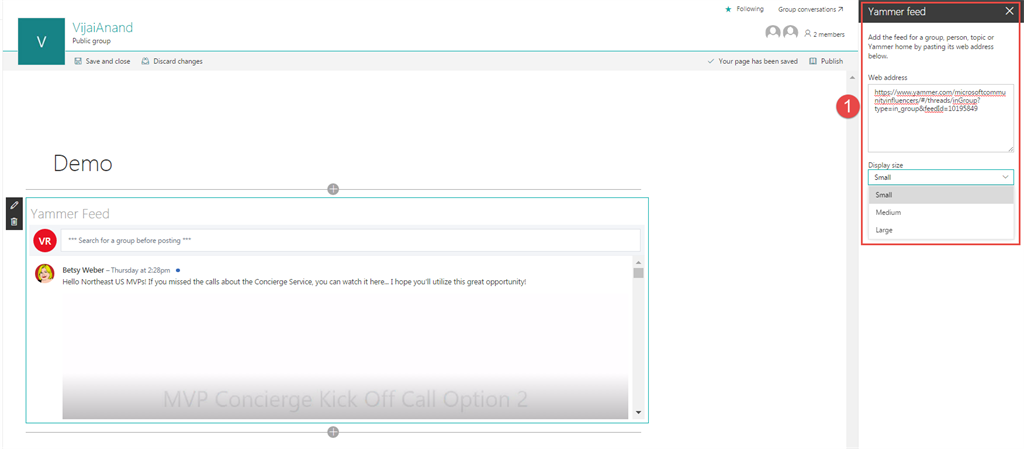The width and height of the screenshot is (1024, 449).
Task: Click the Save and close disk icon
Action: [78, 61]
